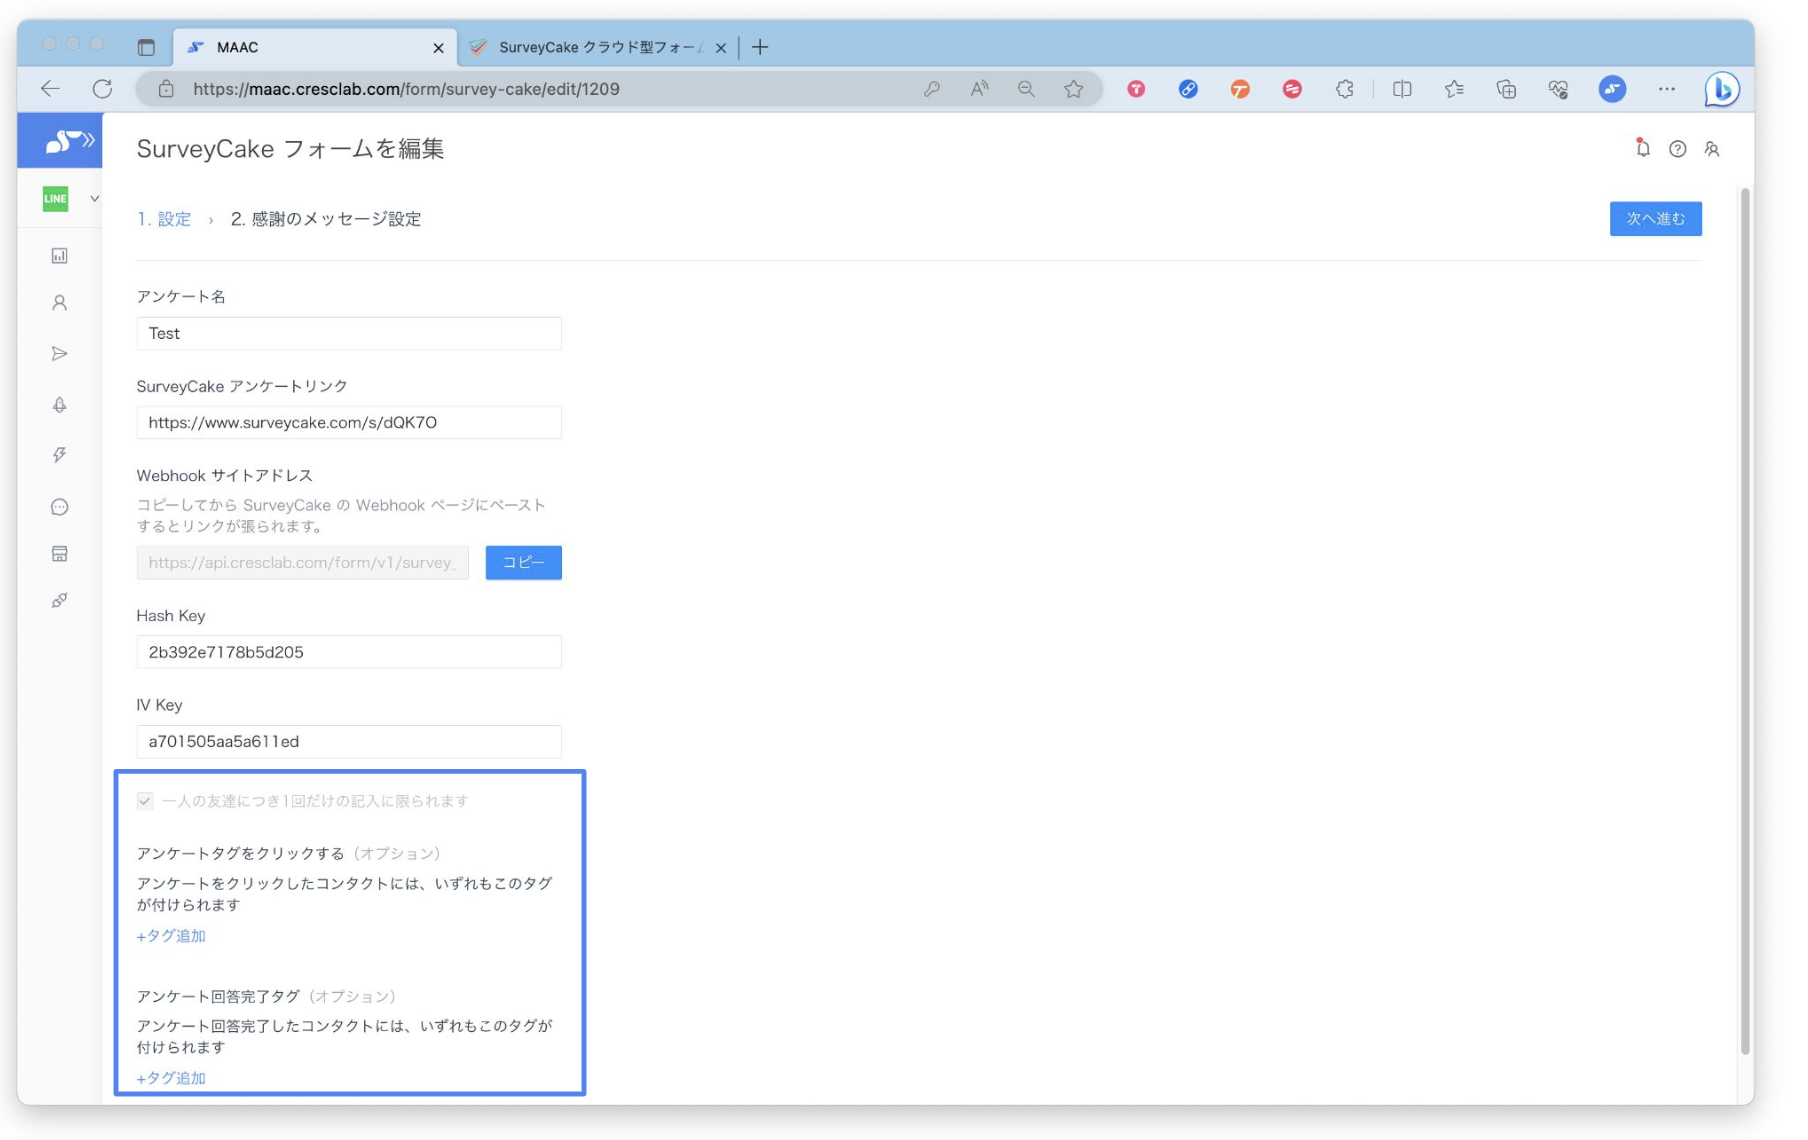Open the chat bubble sidebar icon

pyautogui.click(x=60, y=507)
